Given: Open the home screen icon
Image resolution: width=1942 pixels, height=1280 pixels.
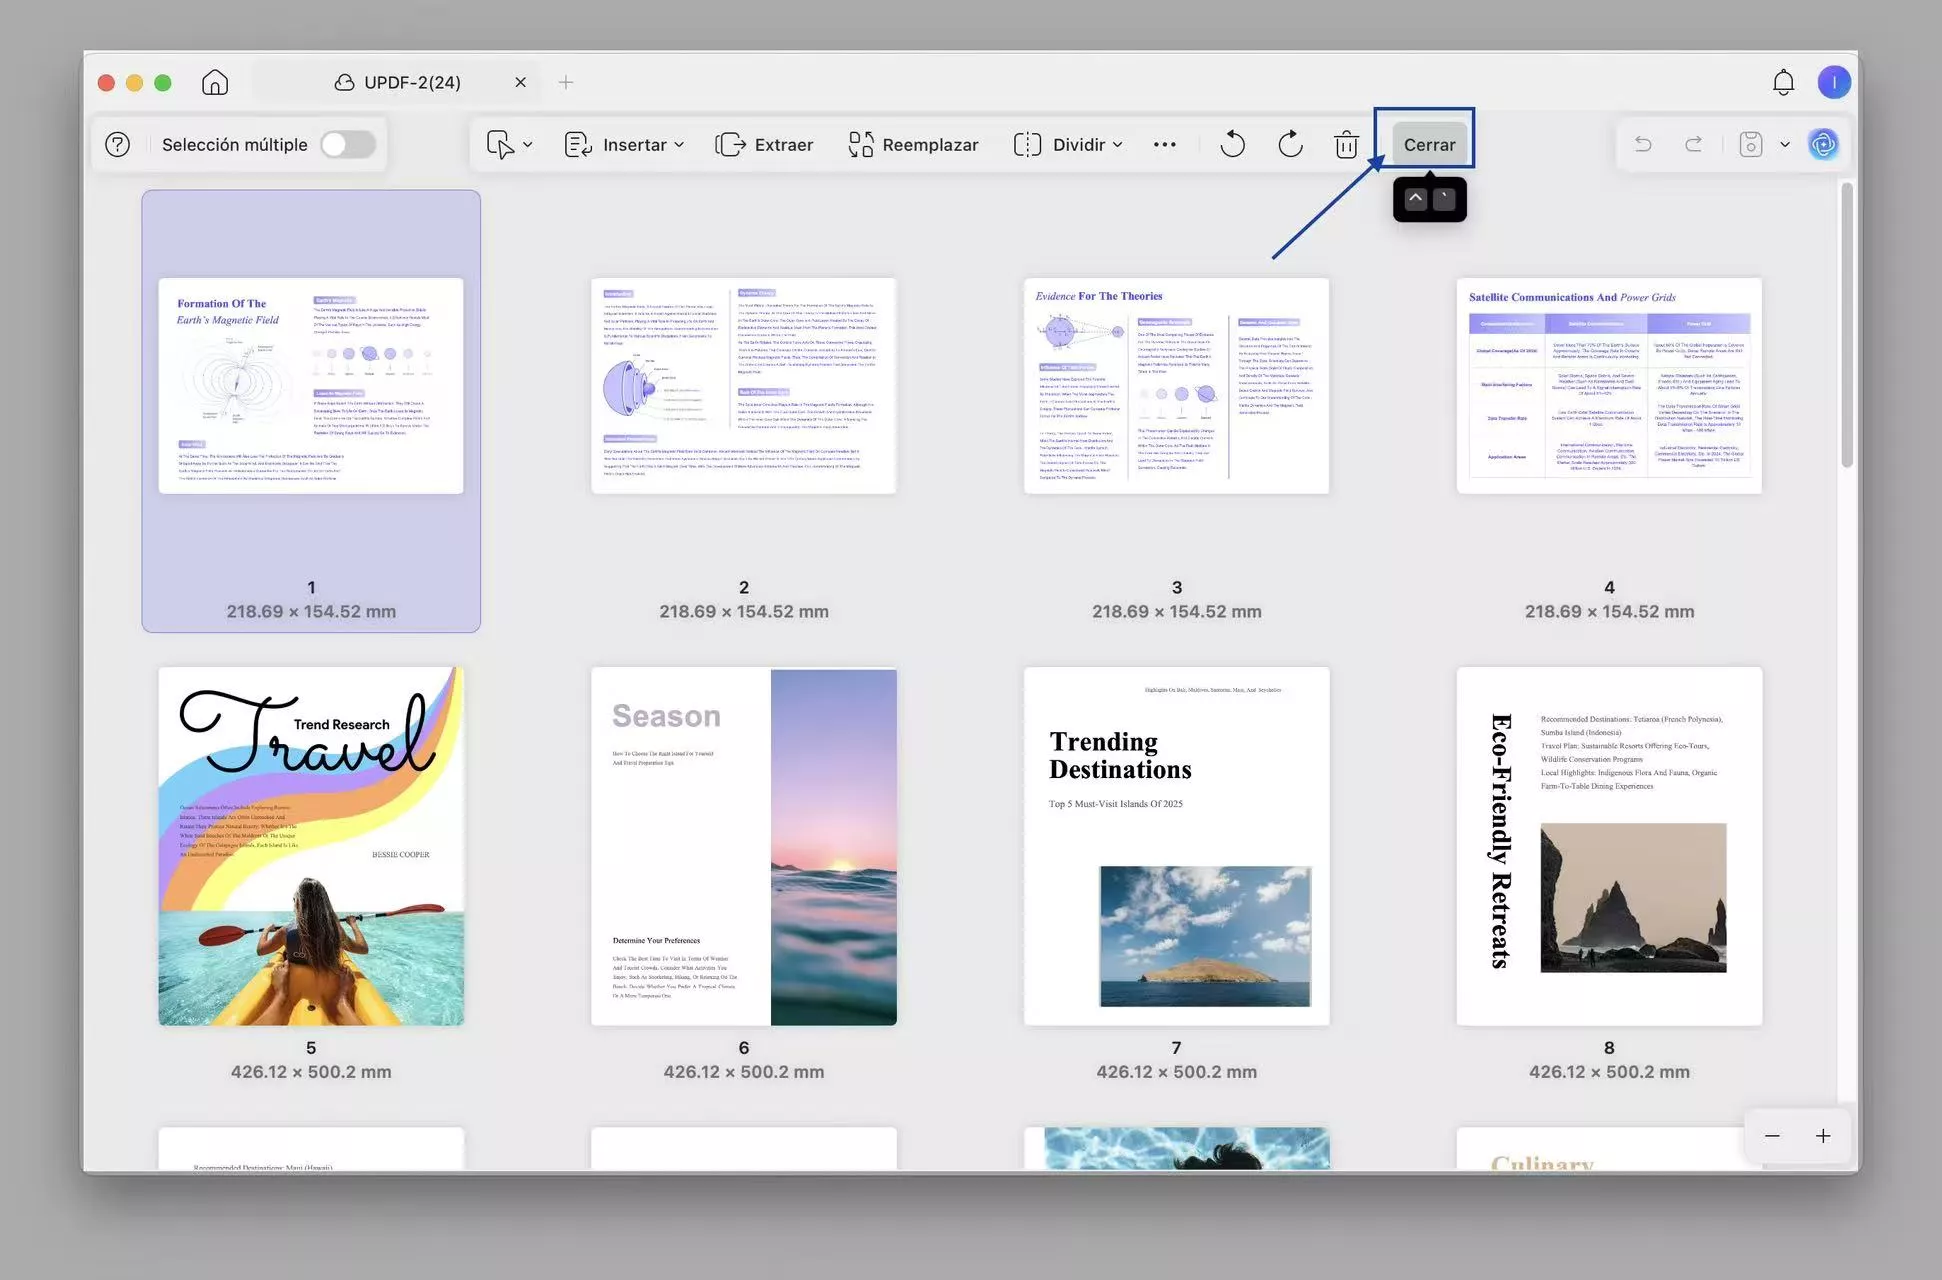Looking at the screenshot, I should pyautogui.click(x=215, y=82).
